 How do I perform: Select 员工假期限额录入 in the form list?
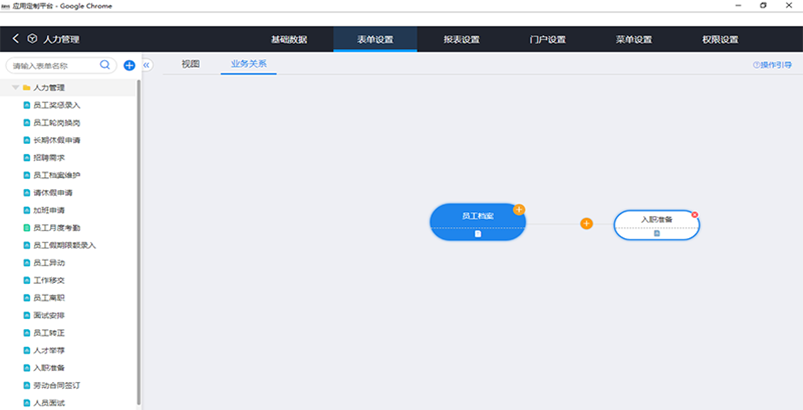[65, 245]
